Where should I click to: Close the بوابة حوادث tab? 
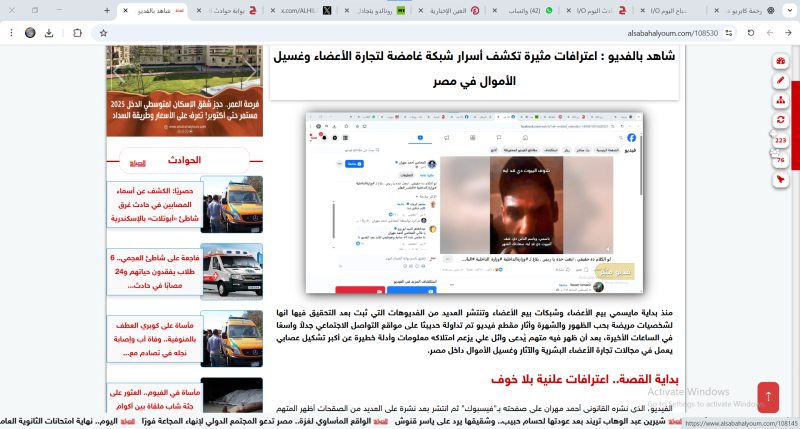click(x=199, y=10)
